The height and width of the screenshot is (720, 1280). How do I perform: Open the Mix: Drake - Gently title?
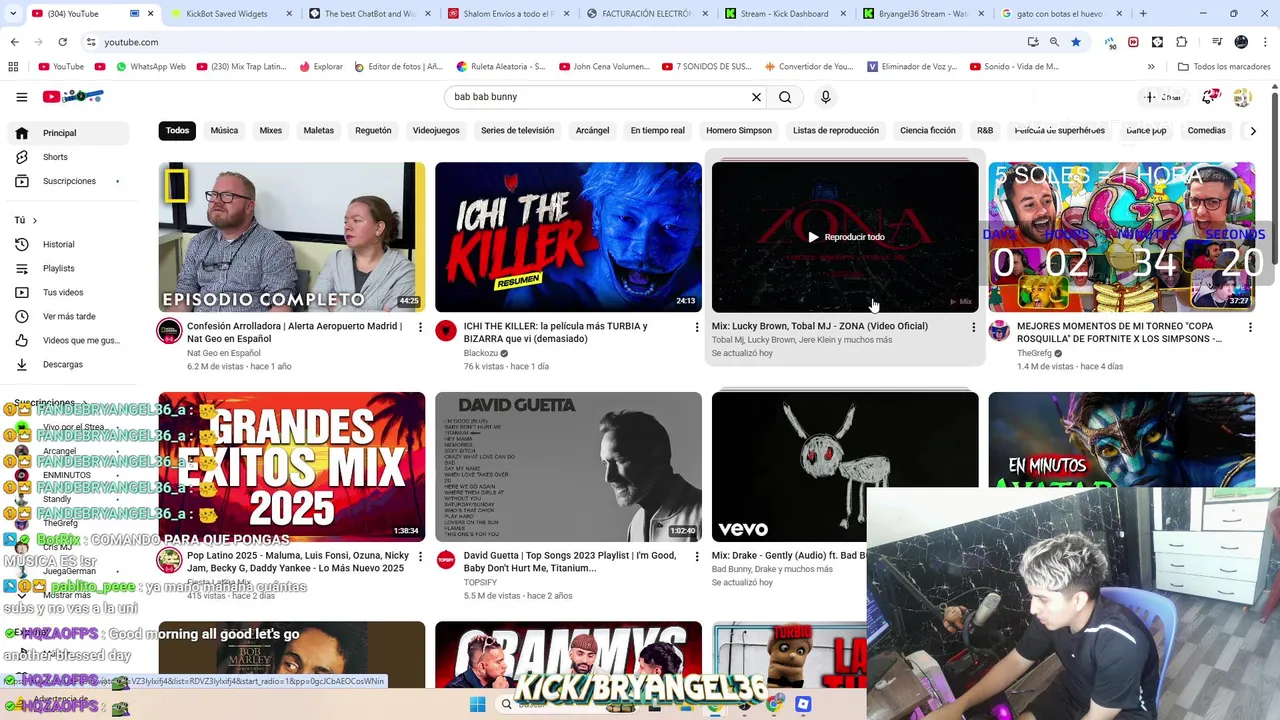click(x=789, y=556)
